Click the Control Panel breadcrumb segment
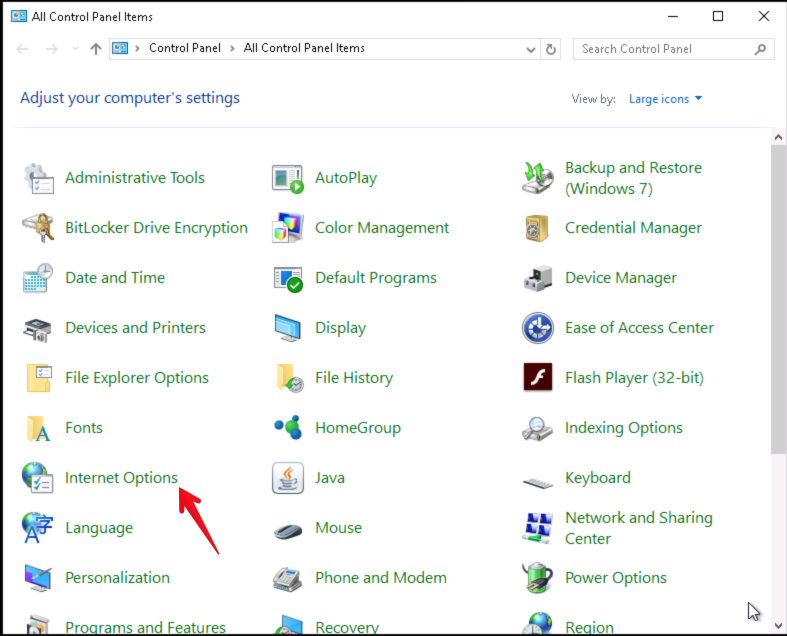The image size is (787, 636). 185,48
